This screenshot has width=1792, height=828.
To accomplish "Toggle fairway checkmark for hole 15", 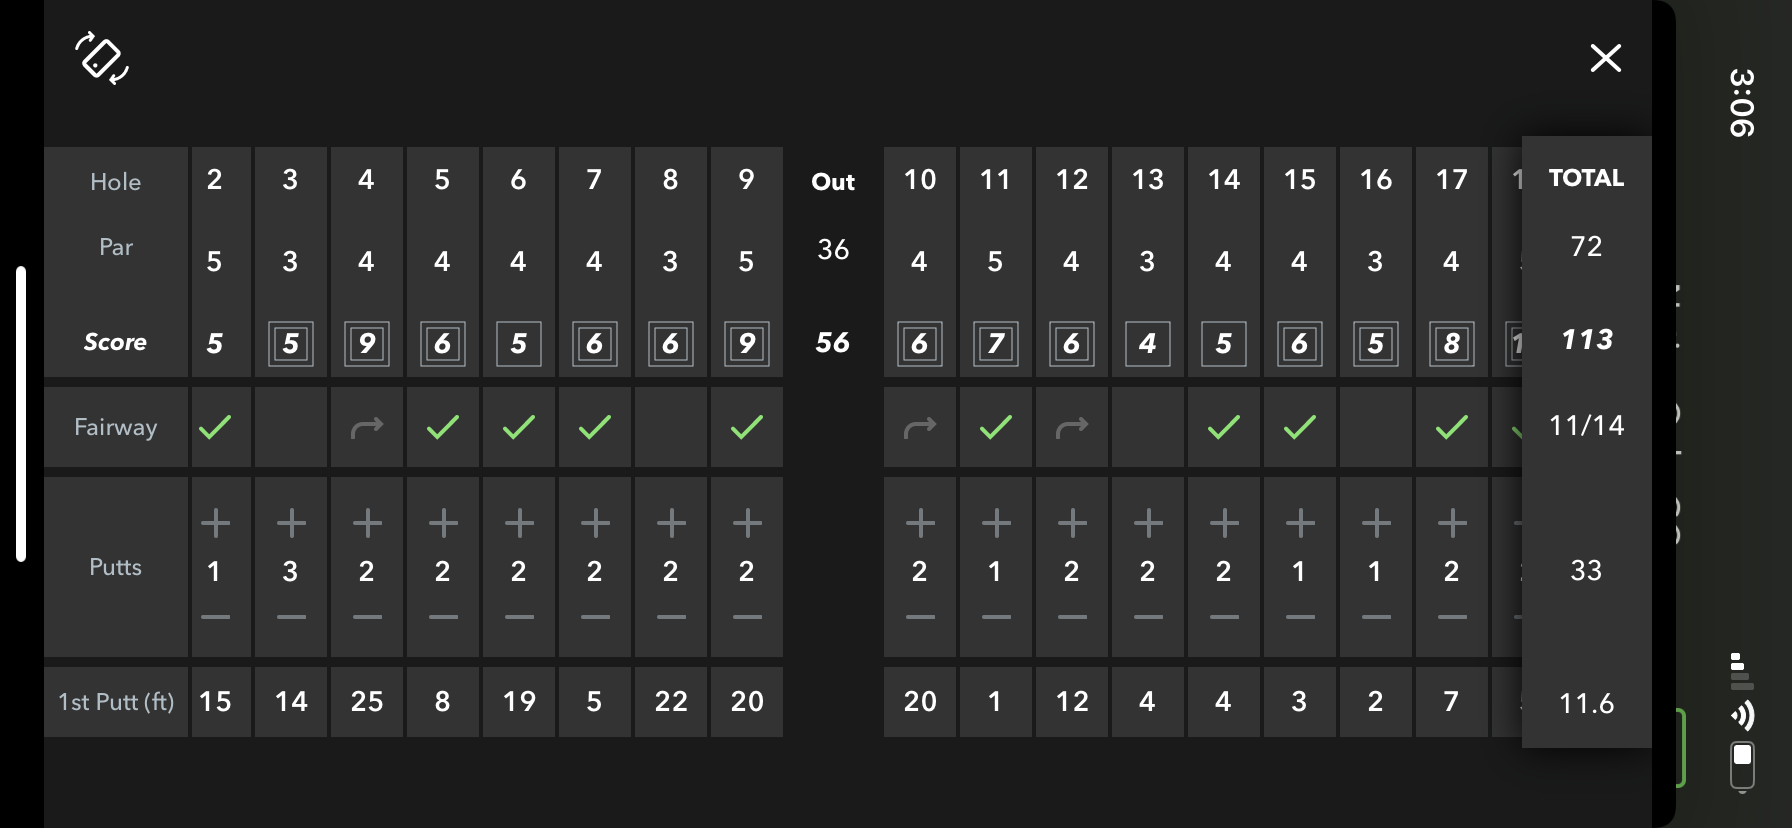I will (x=1300, y=427).
